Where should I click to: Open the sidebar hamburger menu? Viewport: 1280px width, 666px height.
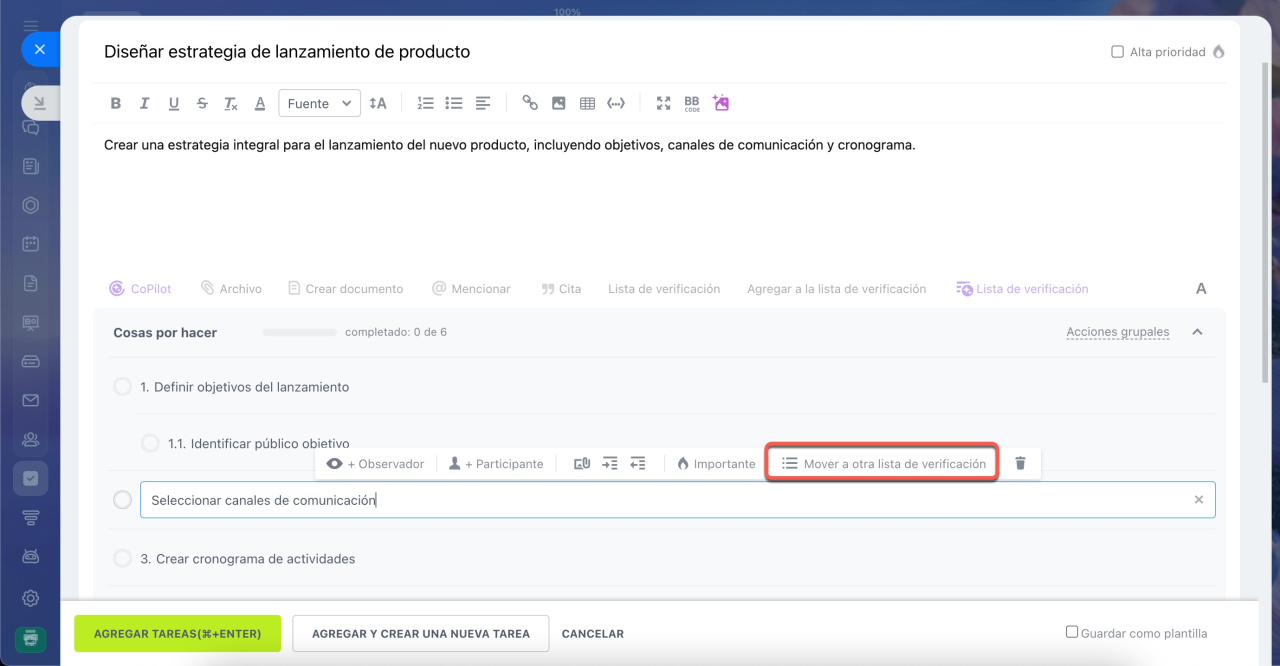tap(31, 25)
